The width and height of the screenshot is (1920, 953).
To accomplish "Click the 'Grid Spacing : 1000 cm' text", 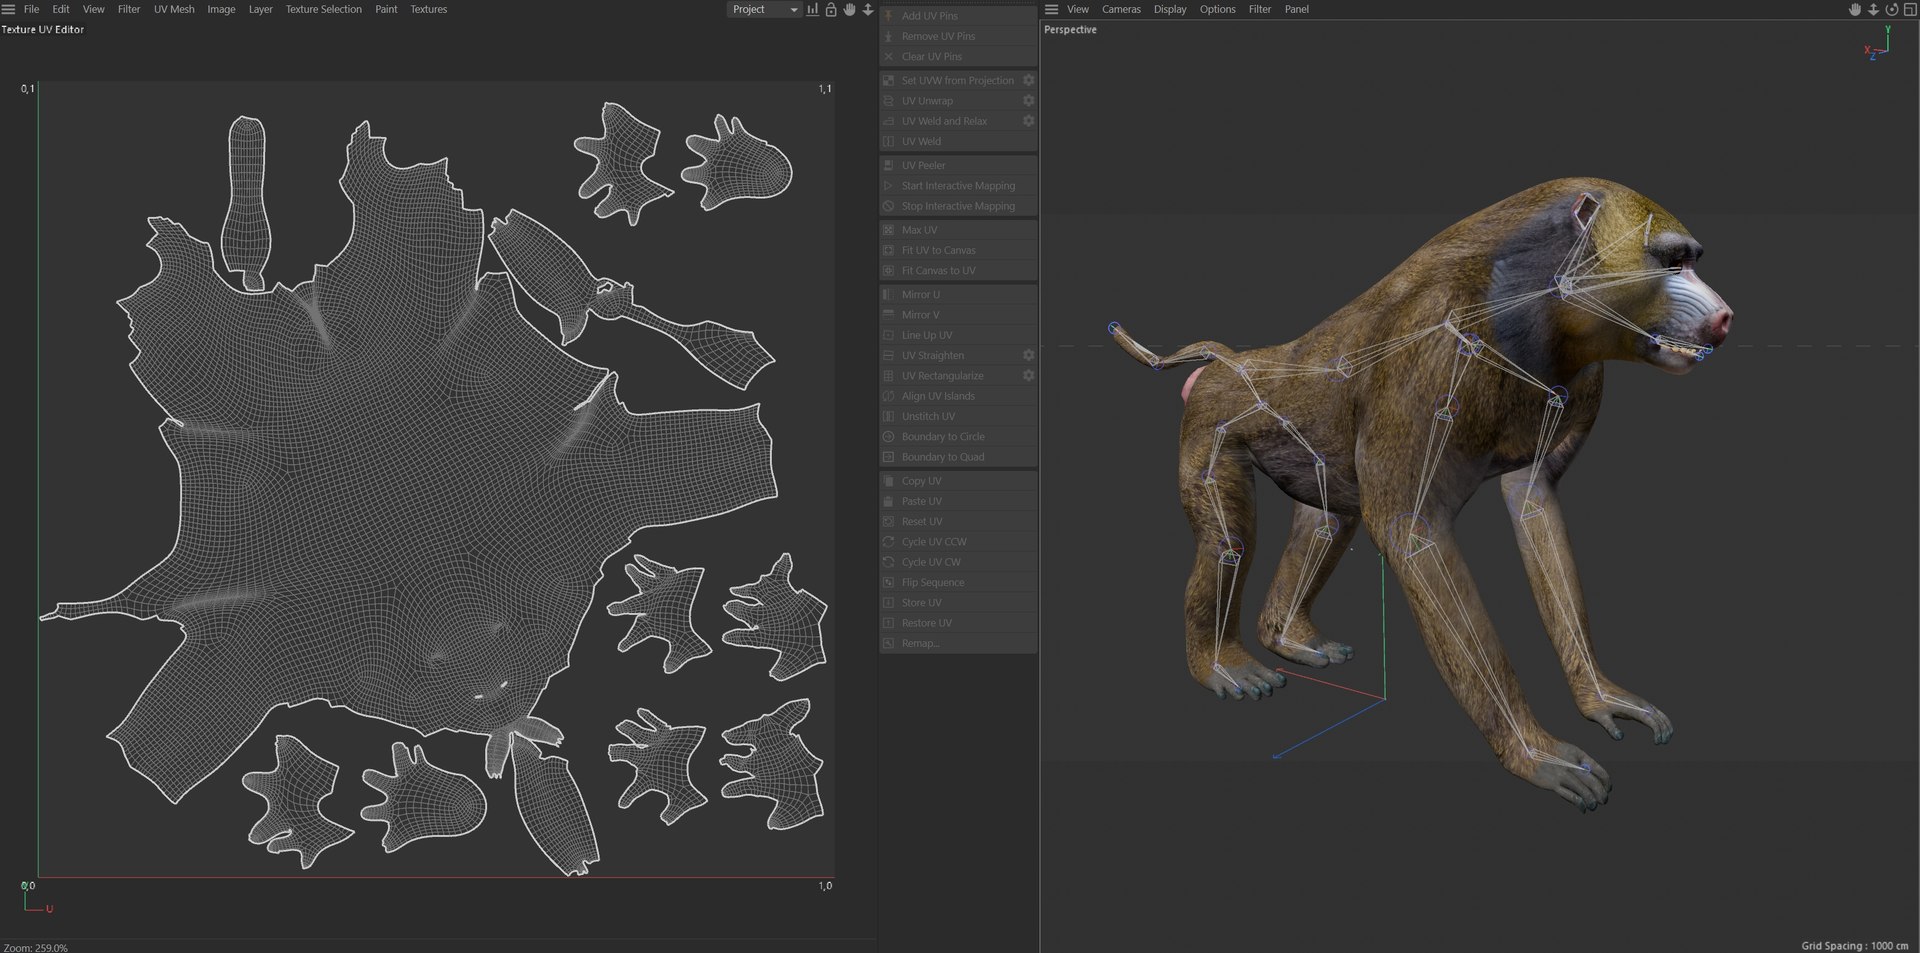I will coord(1855,945).
